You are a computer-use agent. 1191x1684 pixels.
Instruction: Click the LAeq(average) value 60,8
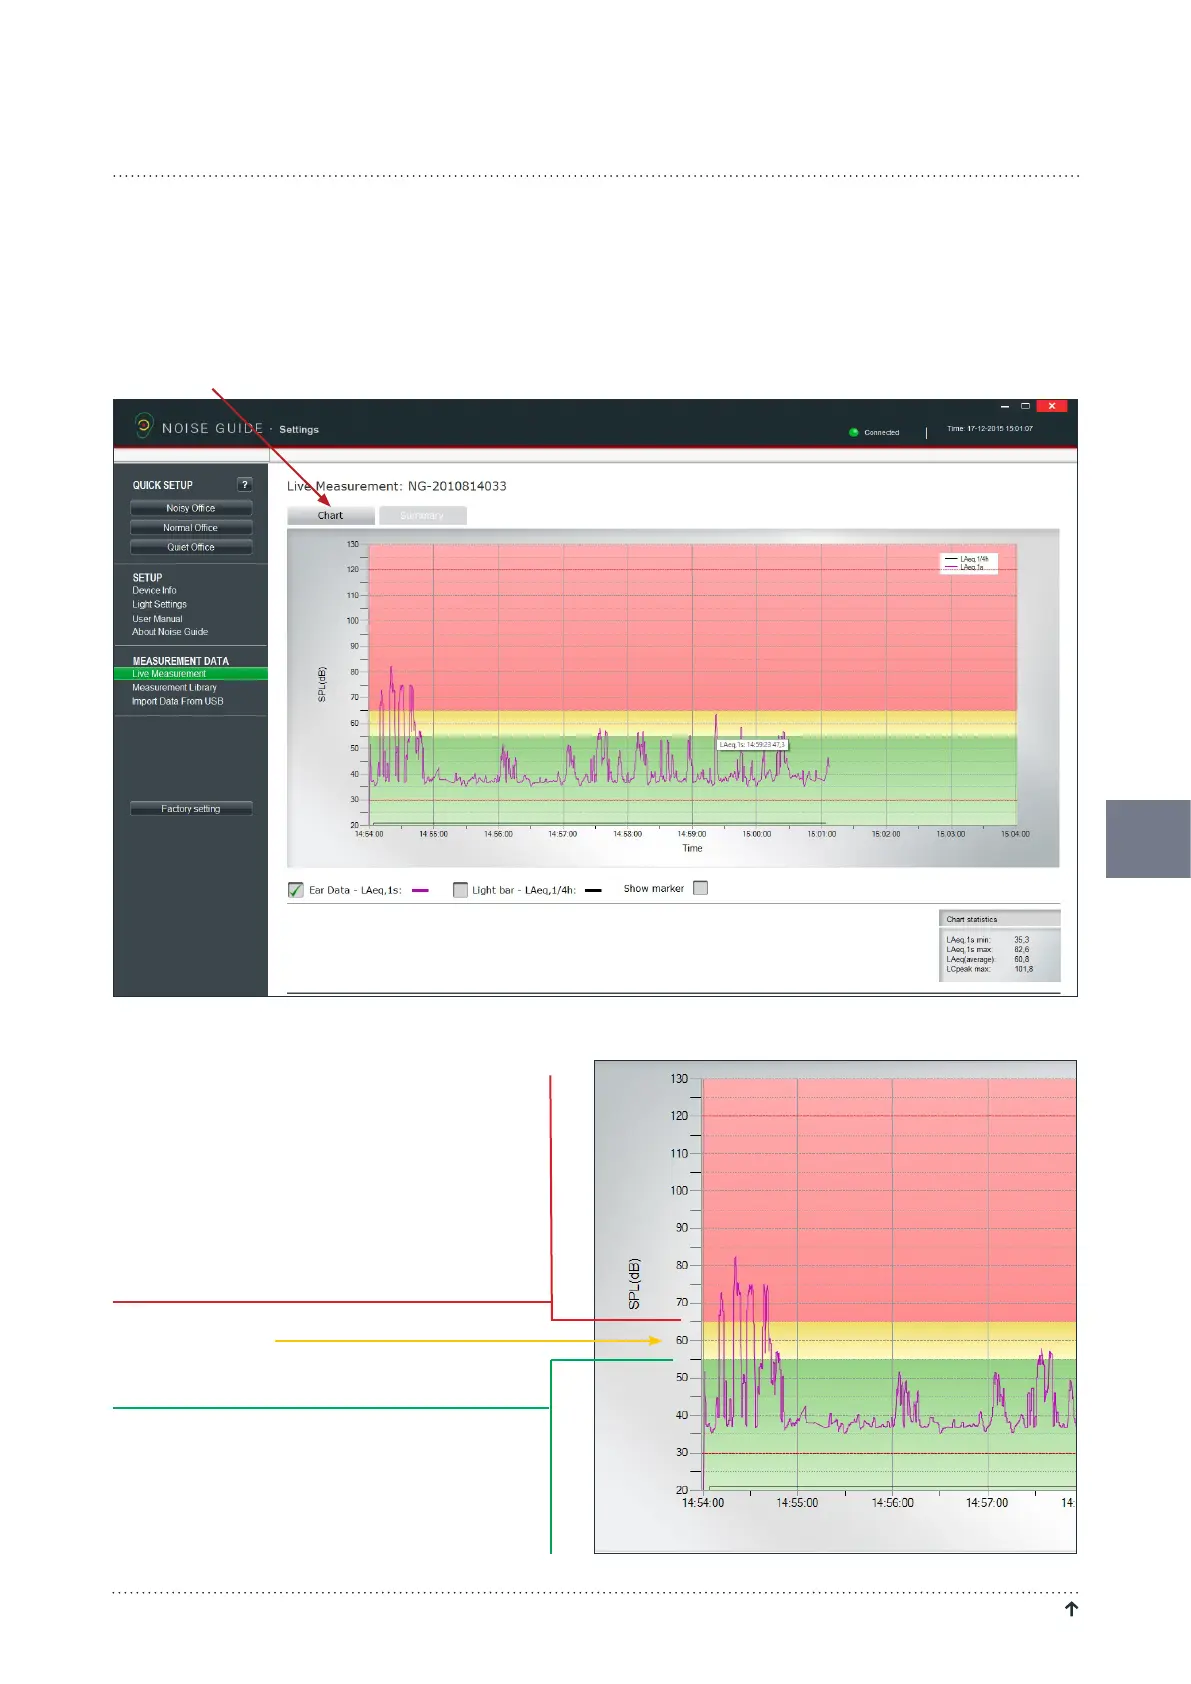(1021, 959)
